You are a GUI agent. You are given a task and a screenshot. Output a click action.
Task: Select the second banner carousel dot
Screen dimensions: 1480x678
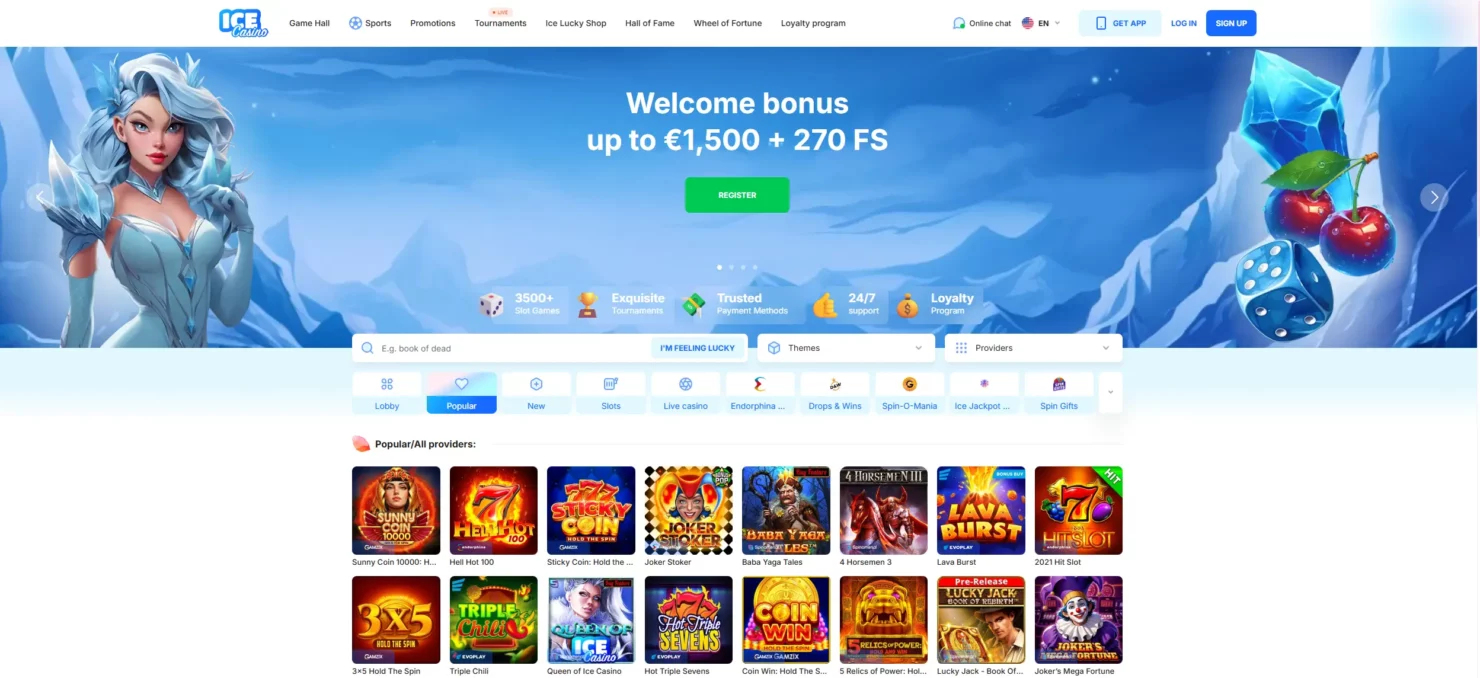coord(731,267)
